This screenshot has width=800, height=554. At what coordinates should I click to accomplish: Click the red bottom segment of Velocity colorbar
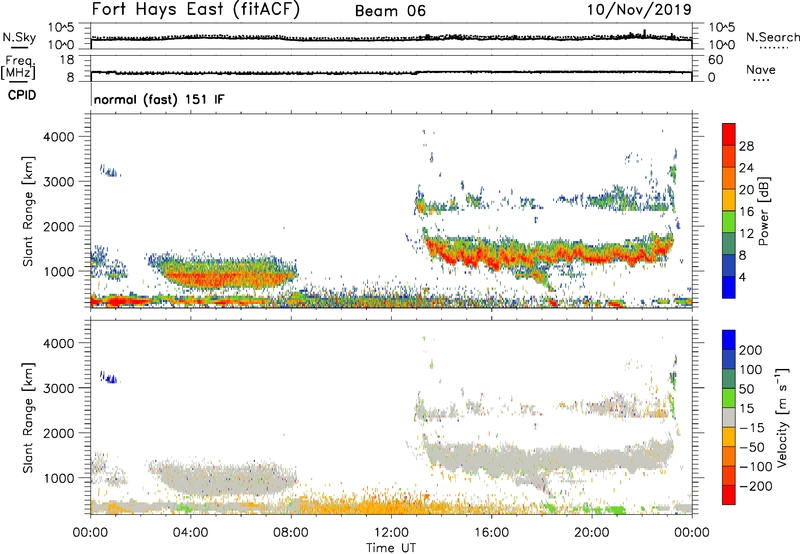pyautogui.click(x=729, y=495)
